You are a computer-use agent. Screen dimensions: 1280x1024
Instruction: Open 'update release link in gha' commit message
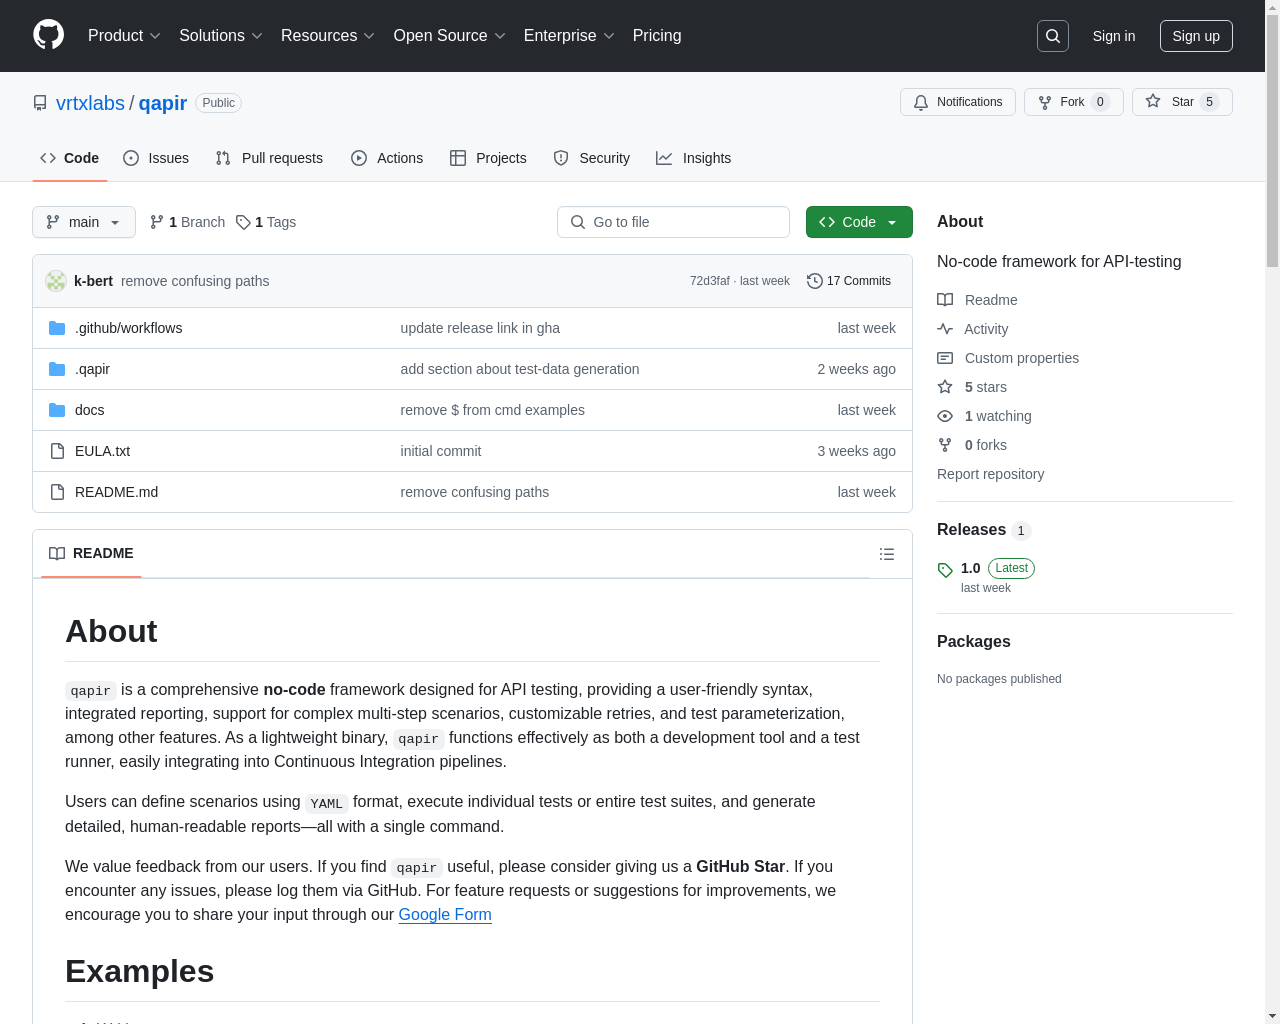pyautogui.click(x=480, y=328)
